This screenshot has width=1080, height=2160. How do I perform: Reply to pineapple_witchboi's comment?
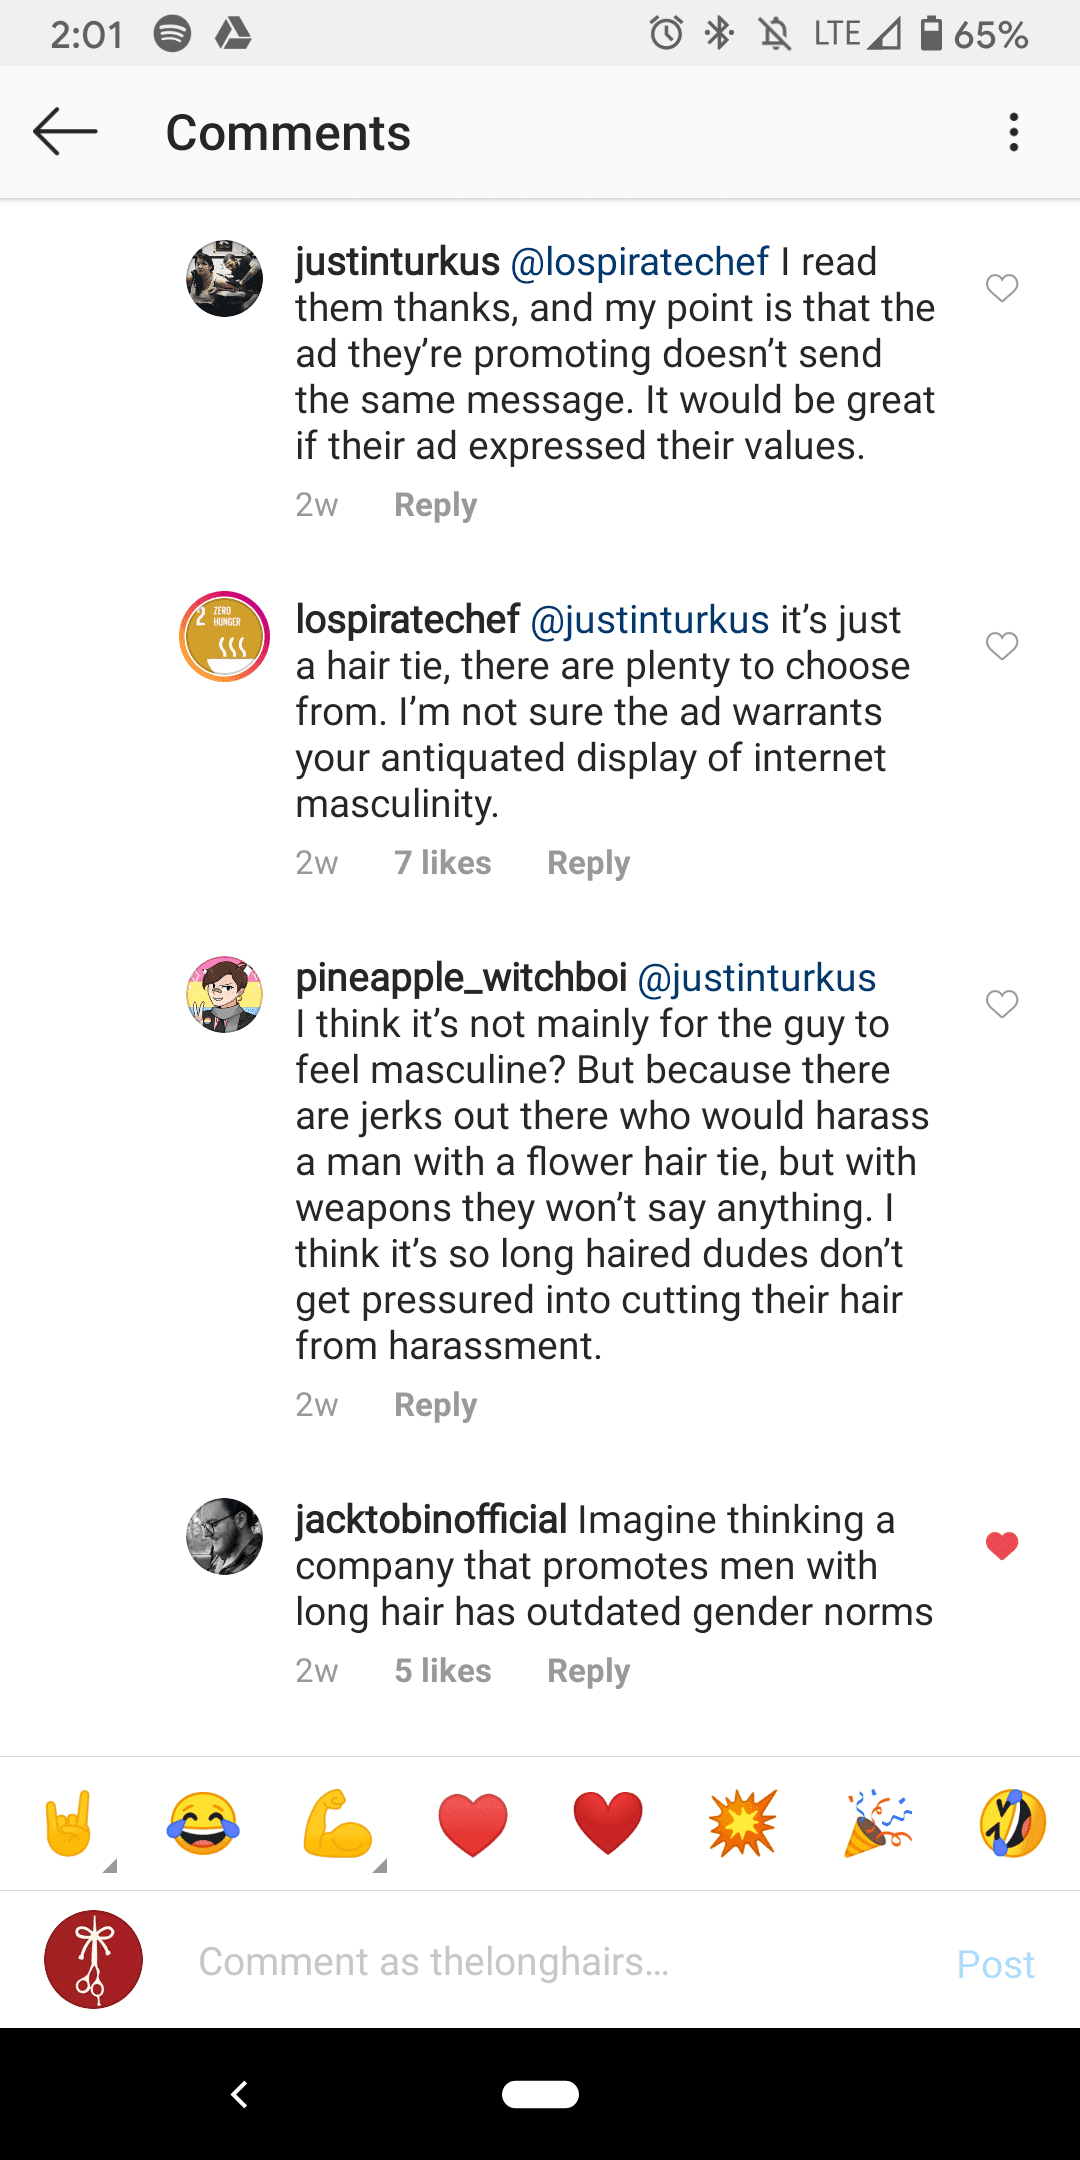(435, 1405)
